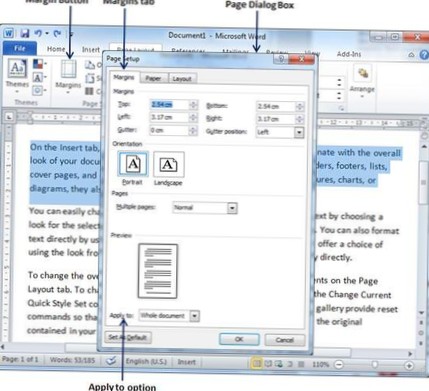Screen dimensions: 429x391
Task: Click into the Left margin field
Action: pos(169,117)
